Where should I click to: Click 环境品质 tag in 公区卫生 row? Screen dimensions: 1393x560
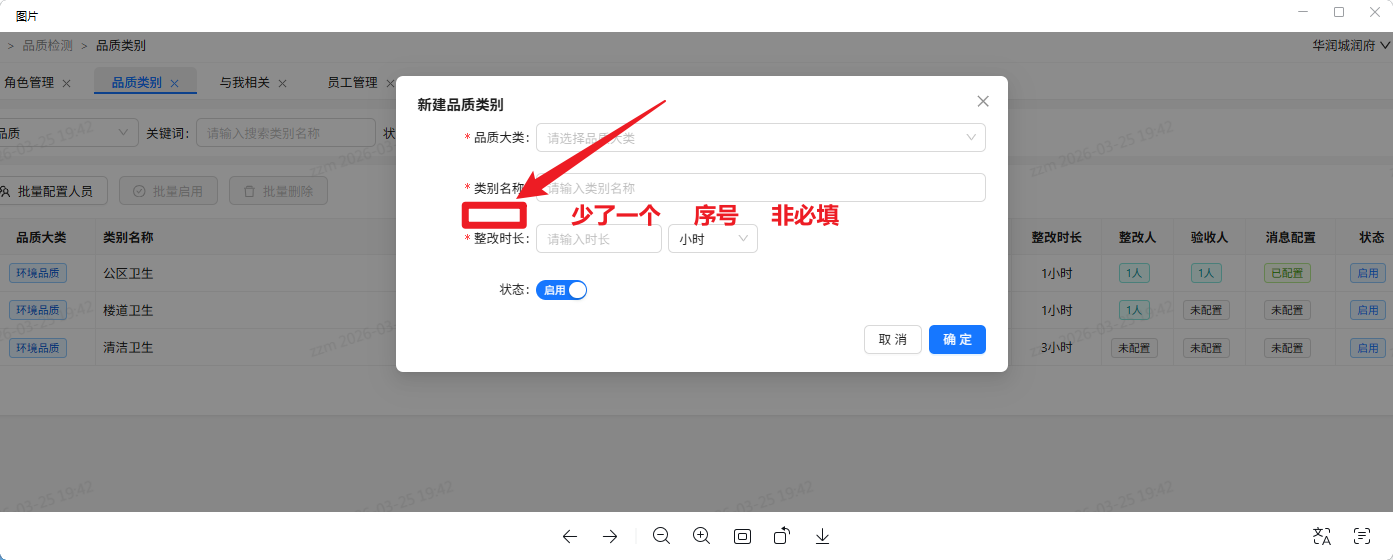[38, 272]
